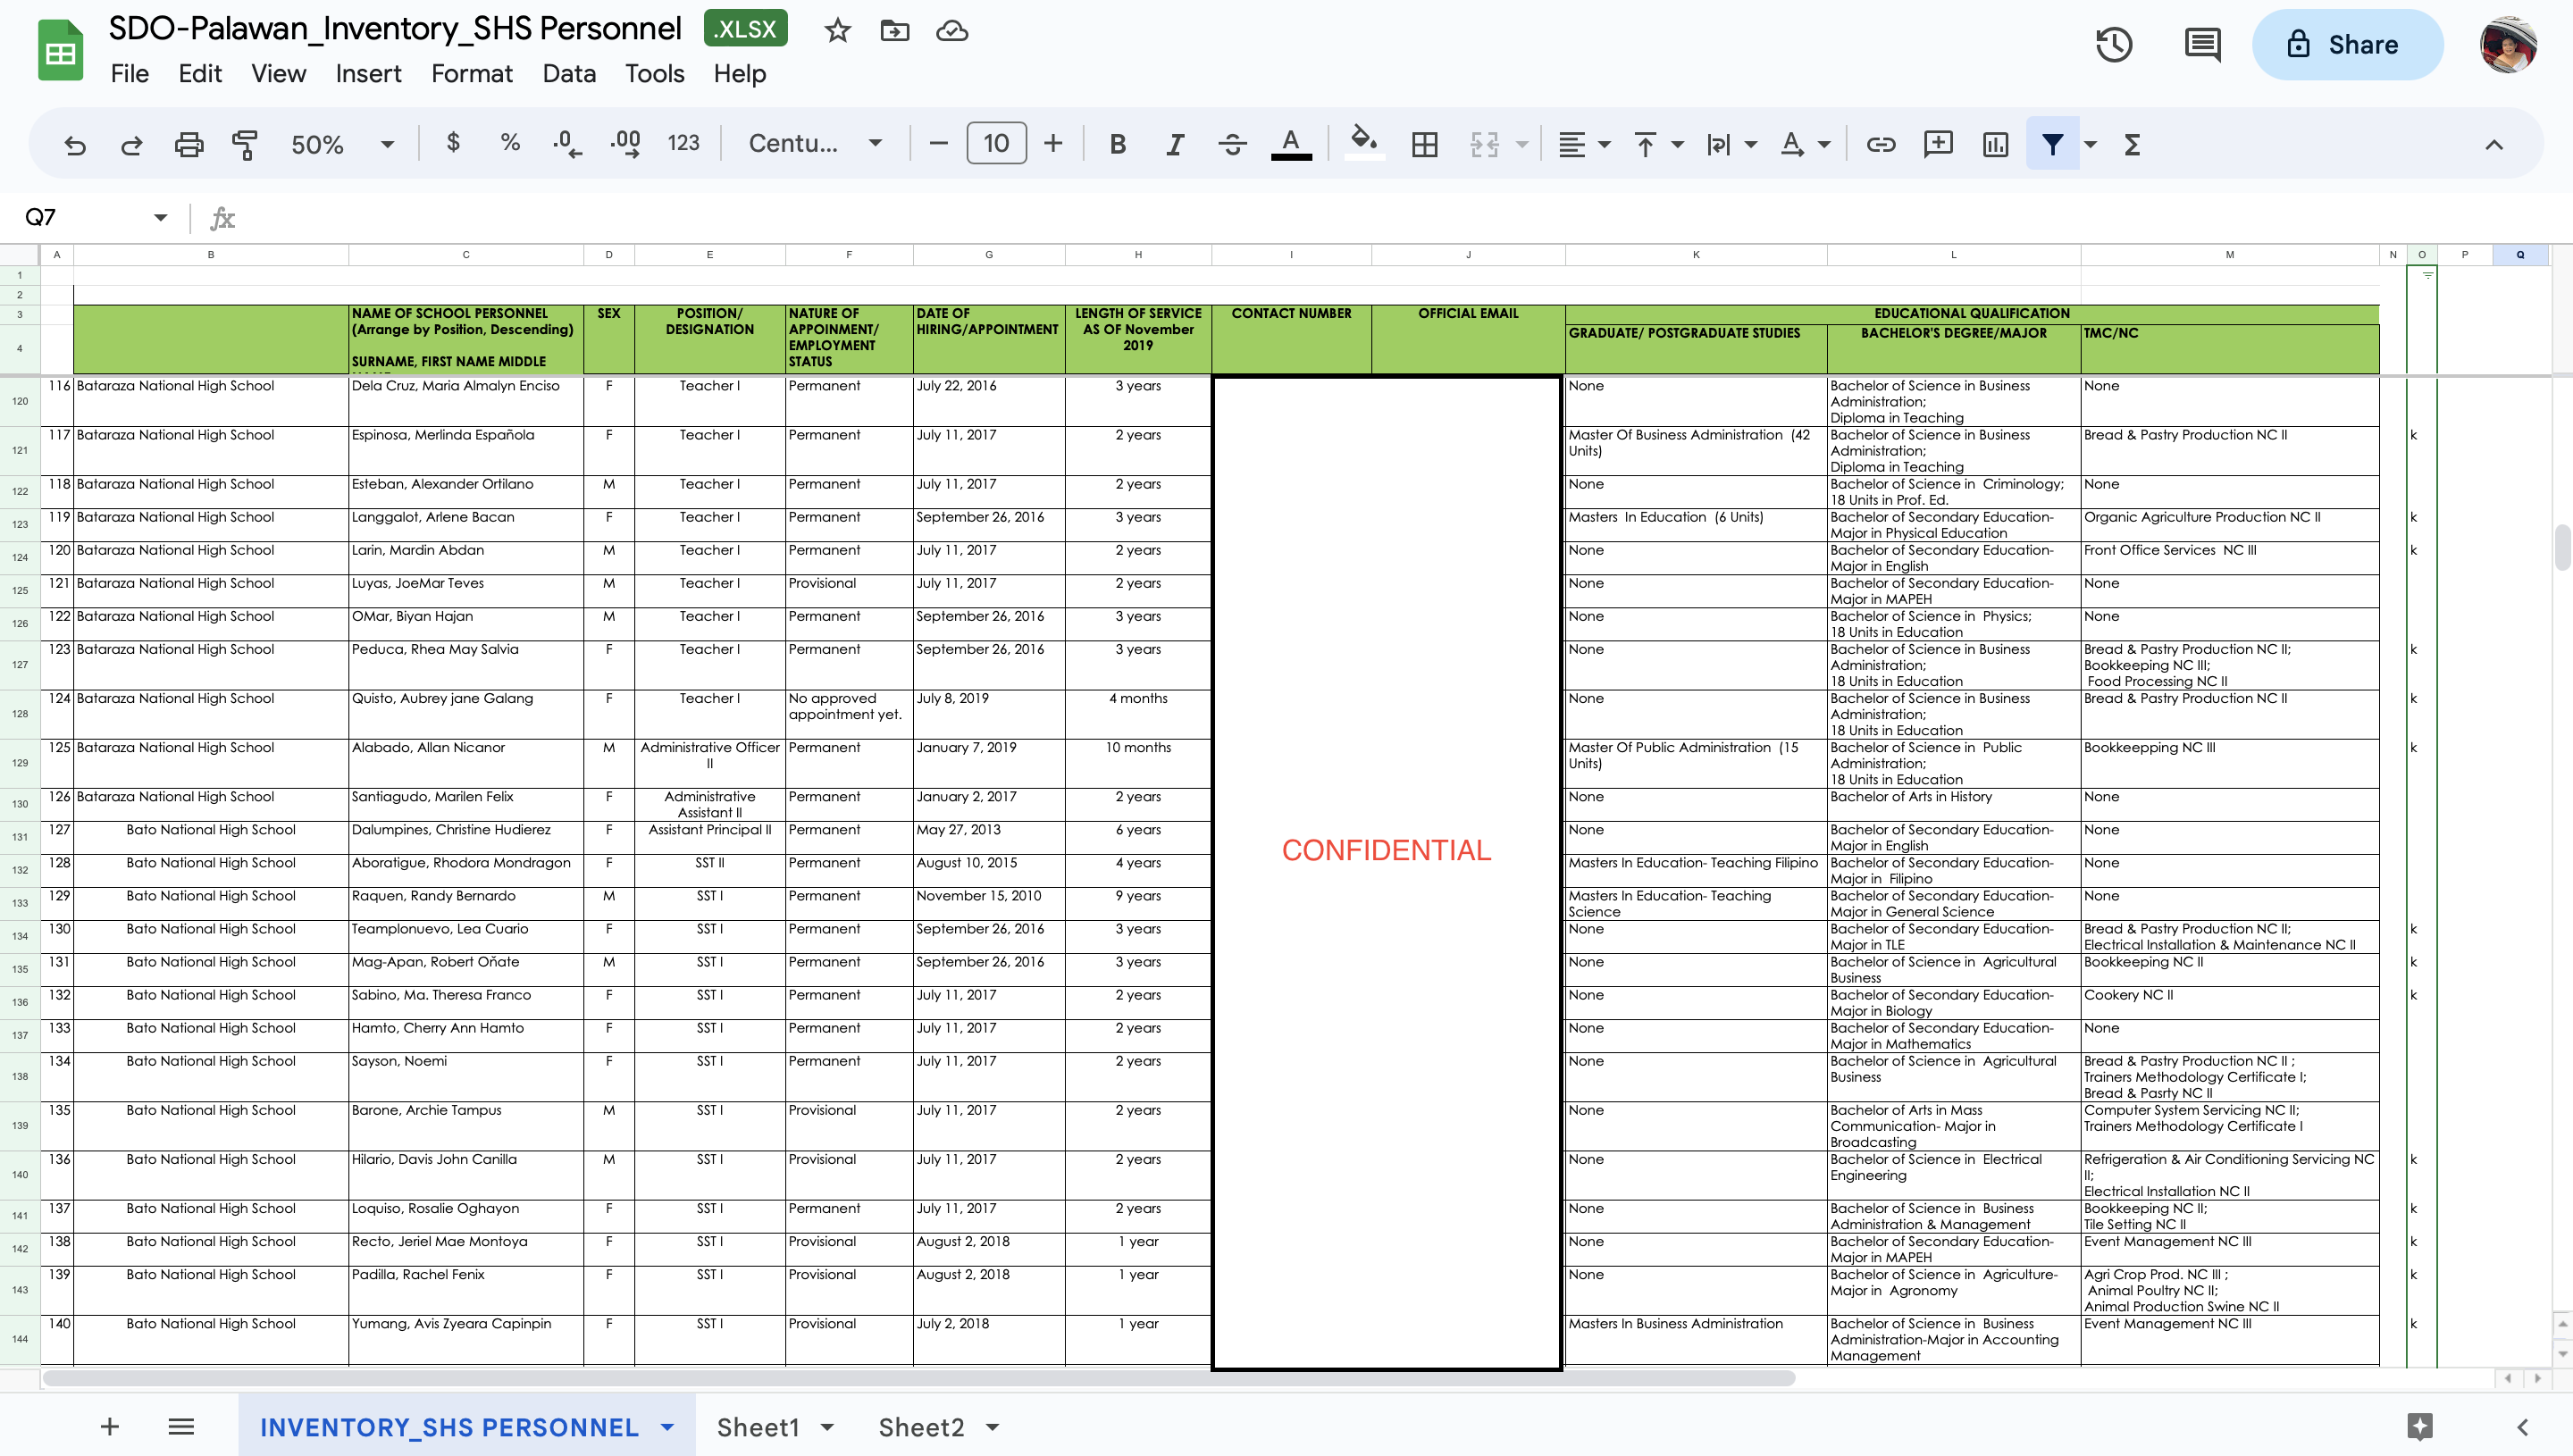Open the Format menu
Screen dimensions: 2573x1456
(x=471, y=74)
